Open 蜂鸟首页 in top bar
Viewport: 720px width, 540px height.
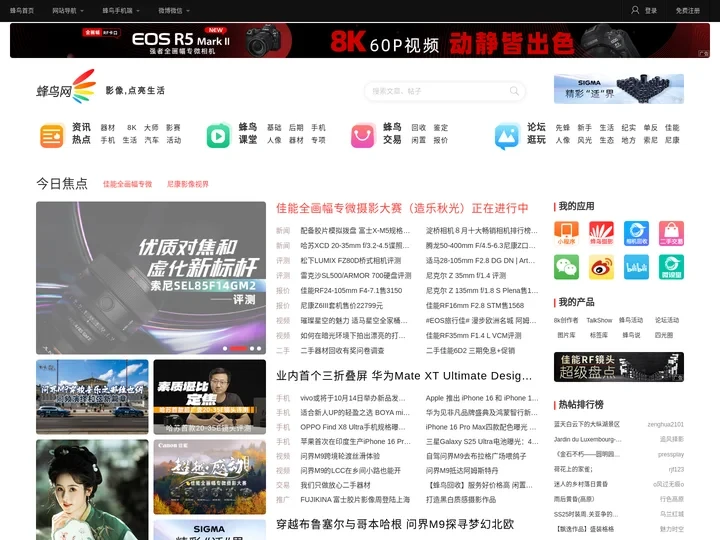[x=22, y=11]
